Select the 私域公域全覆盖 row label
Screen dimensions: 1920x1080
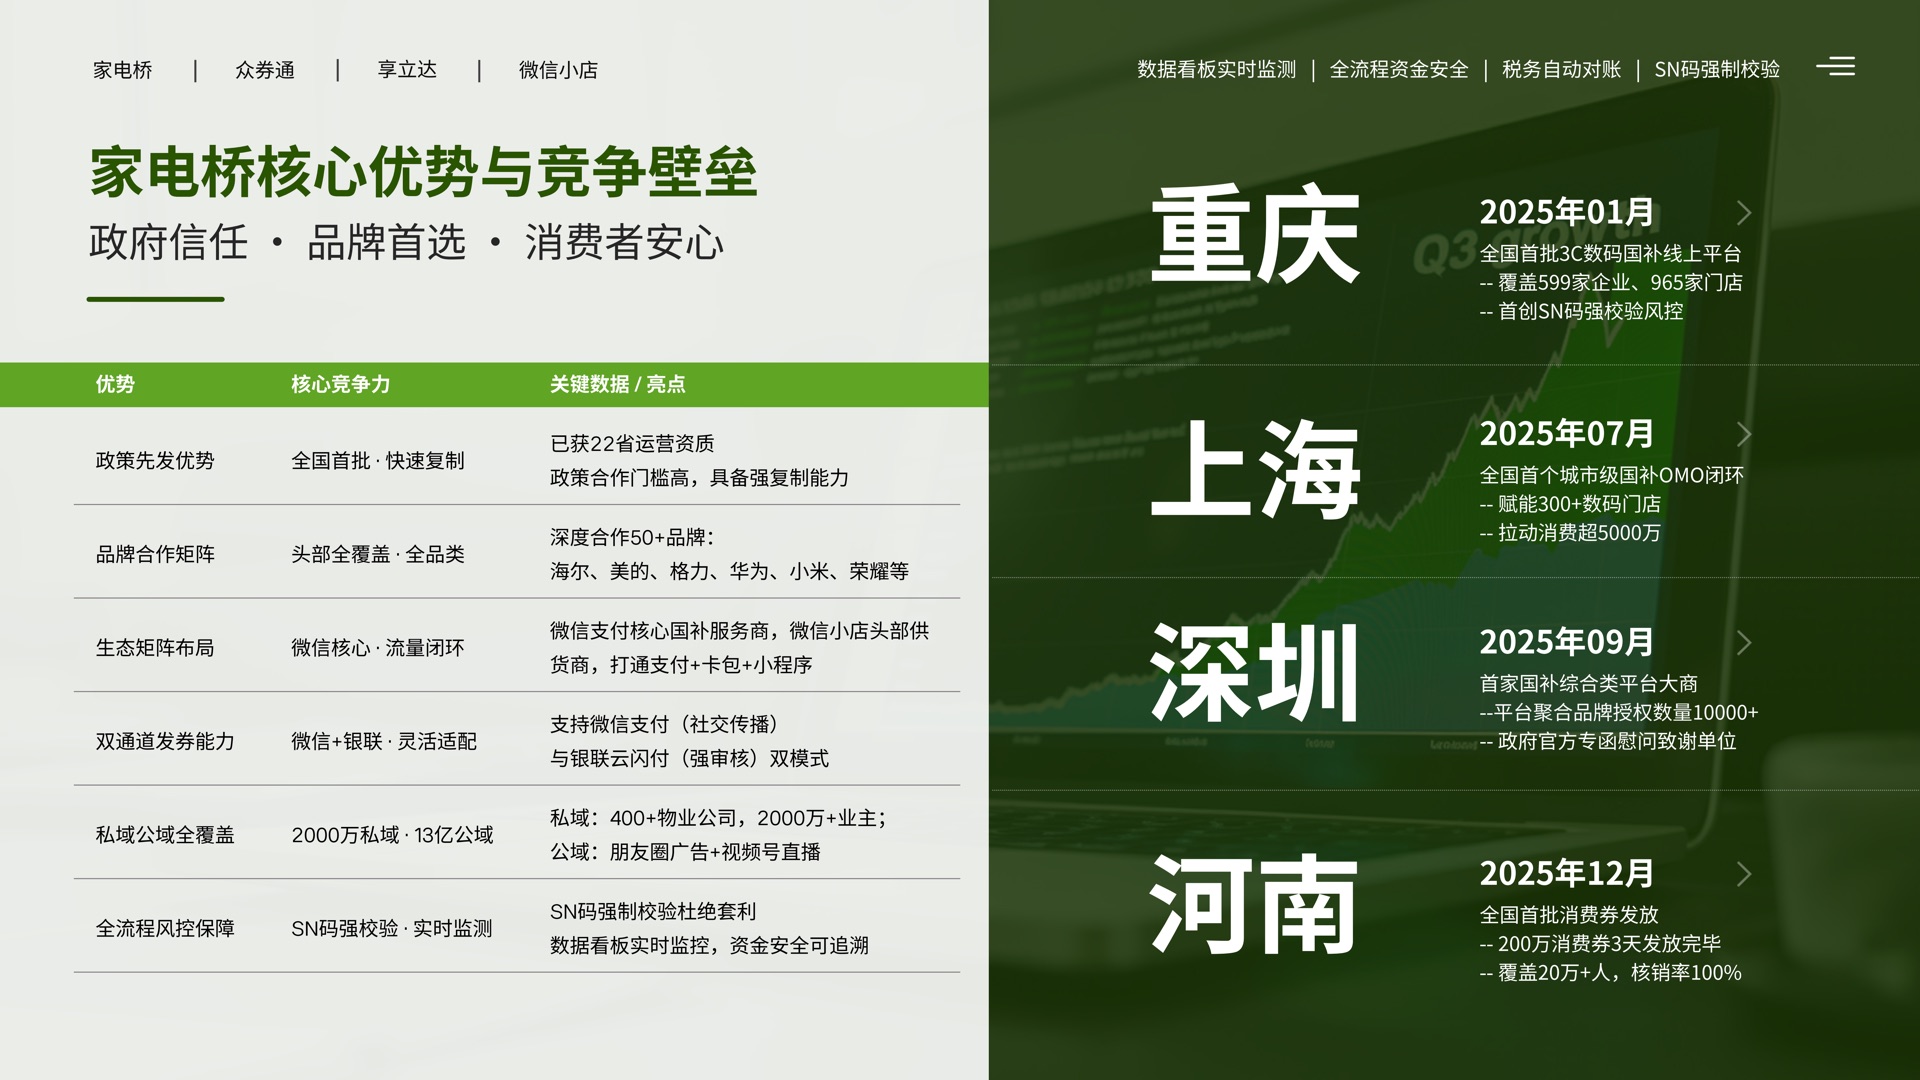(165, 835)
